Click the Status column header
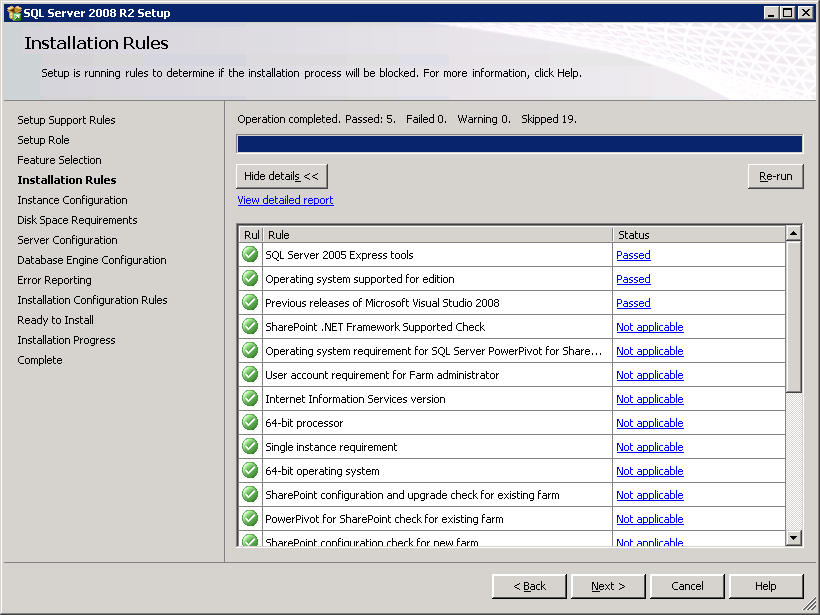Viewport: 820px width, 615px height. click(698, 235)
